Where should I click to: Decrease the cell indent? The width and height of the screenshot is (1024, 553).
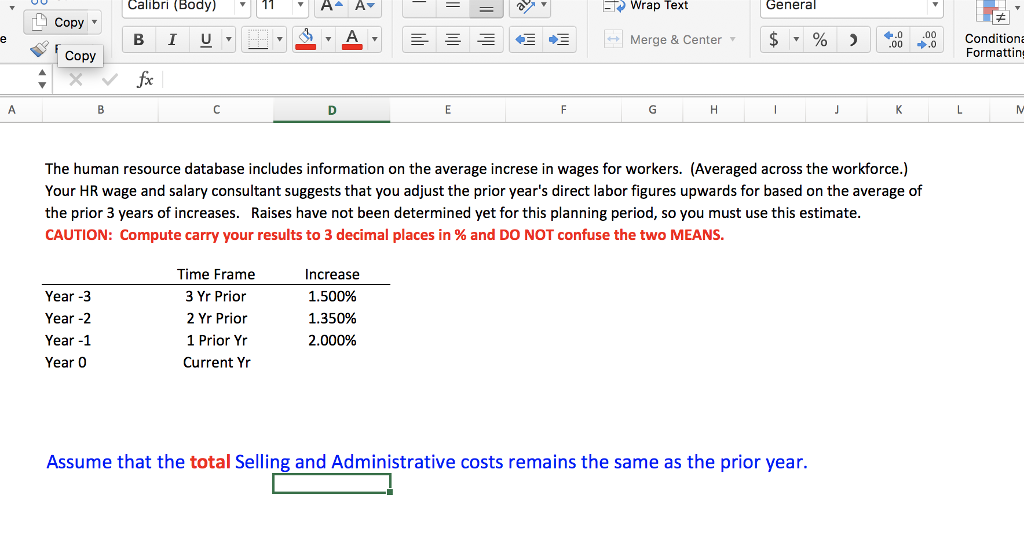pyautogui.click(x=528, y=40)
